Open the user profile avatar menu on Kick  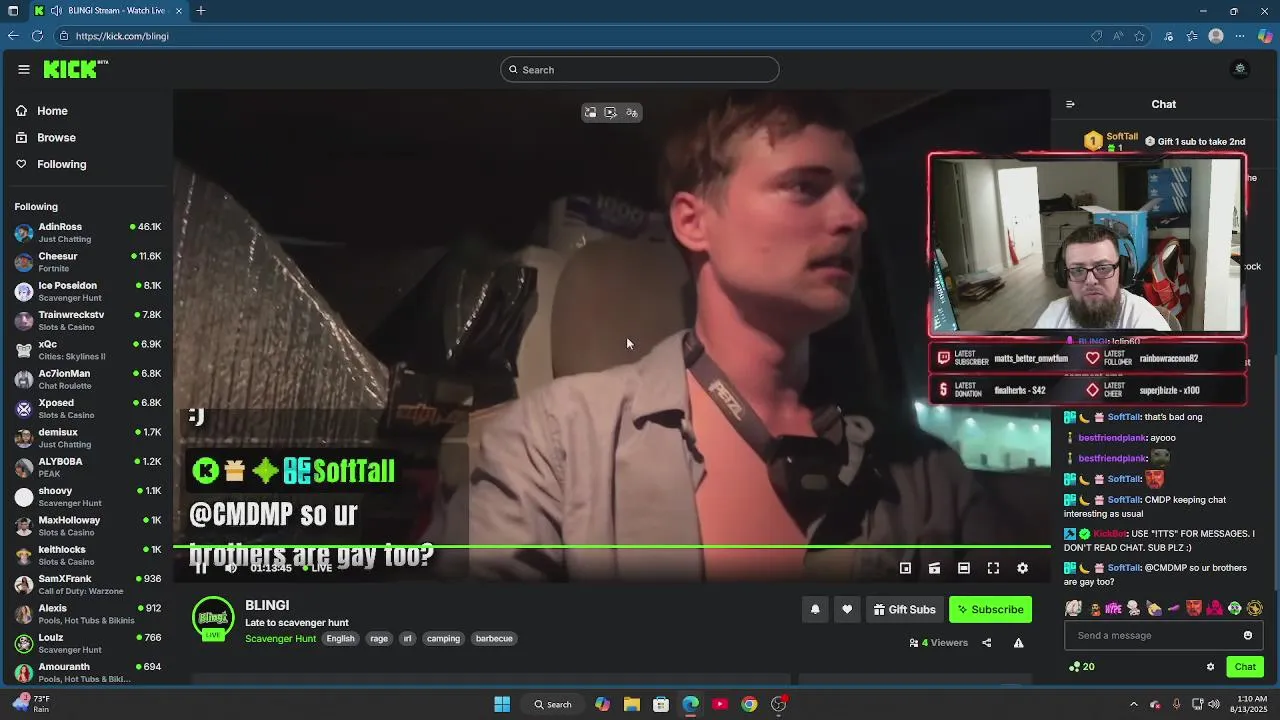coord(1240,69)
